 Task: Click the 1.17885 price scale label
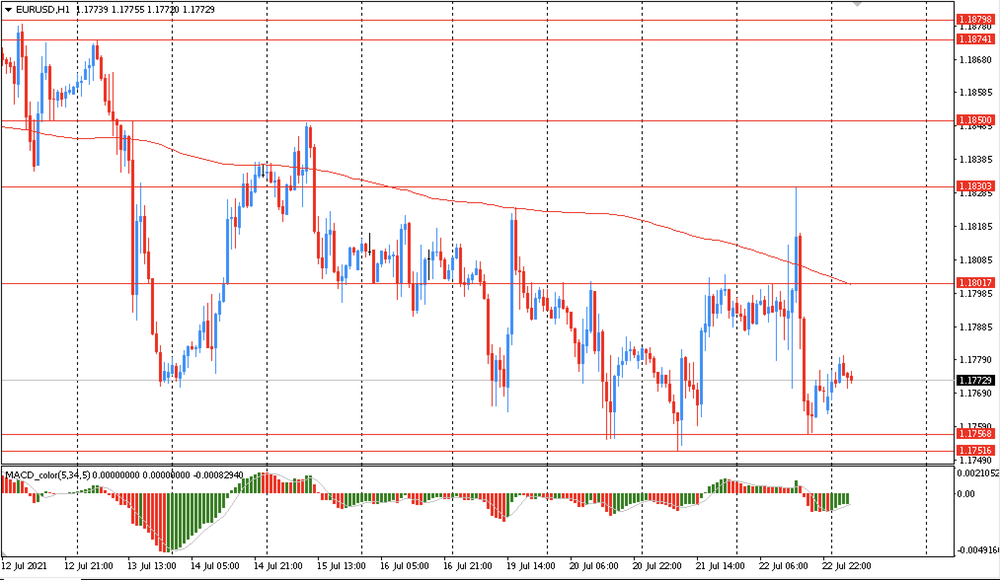click(x=976, y=327)
